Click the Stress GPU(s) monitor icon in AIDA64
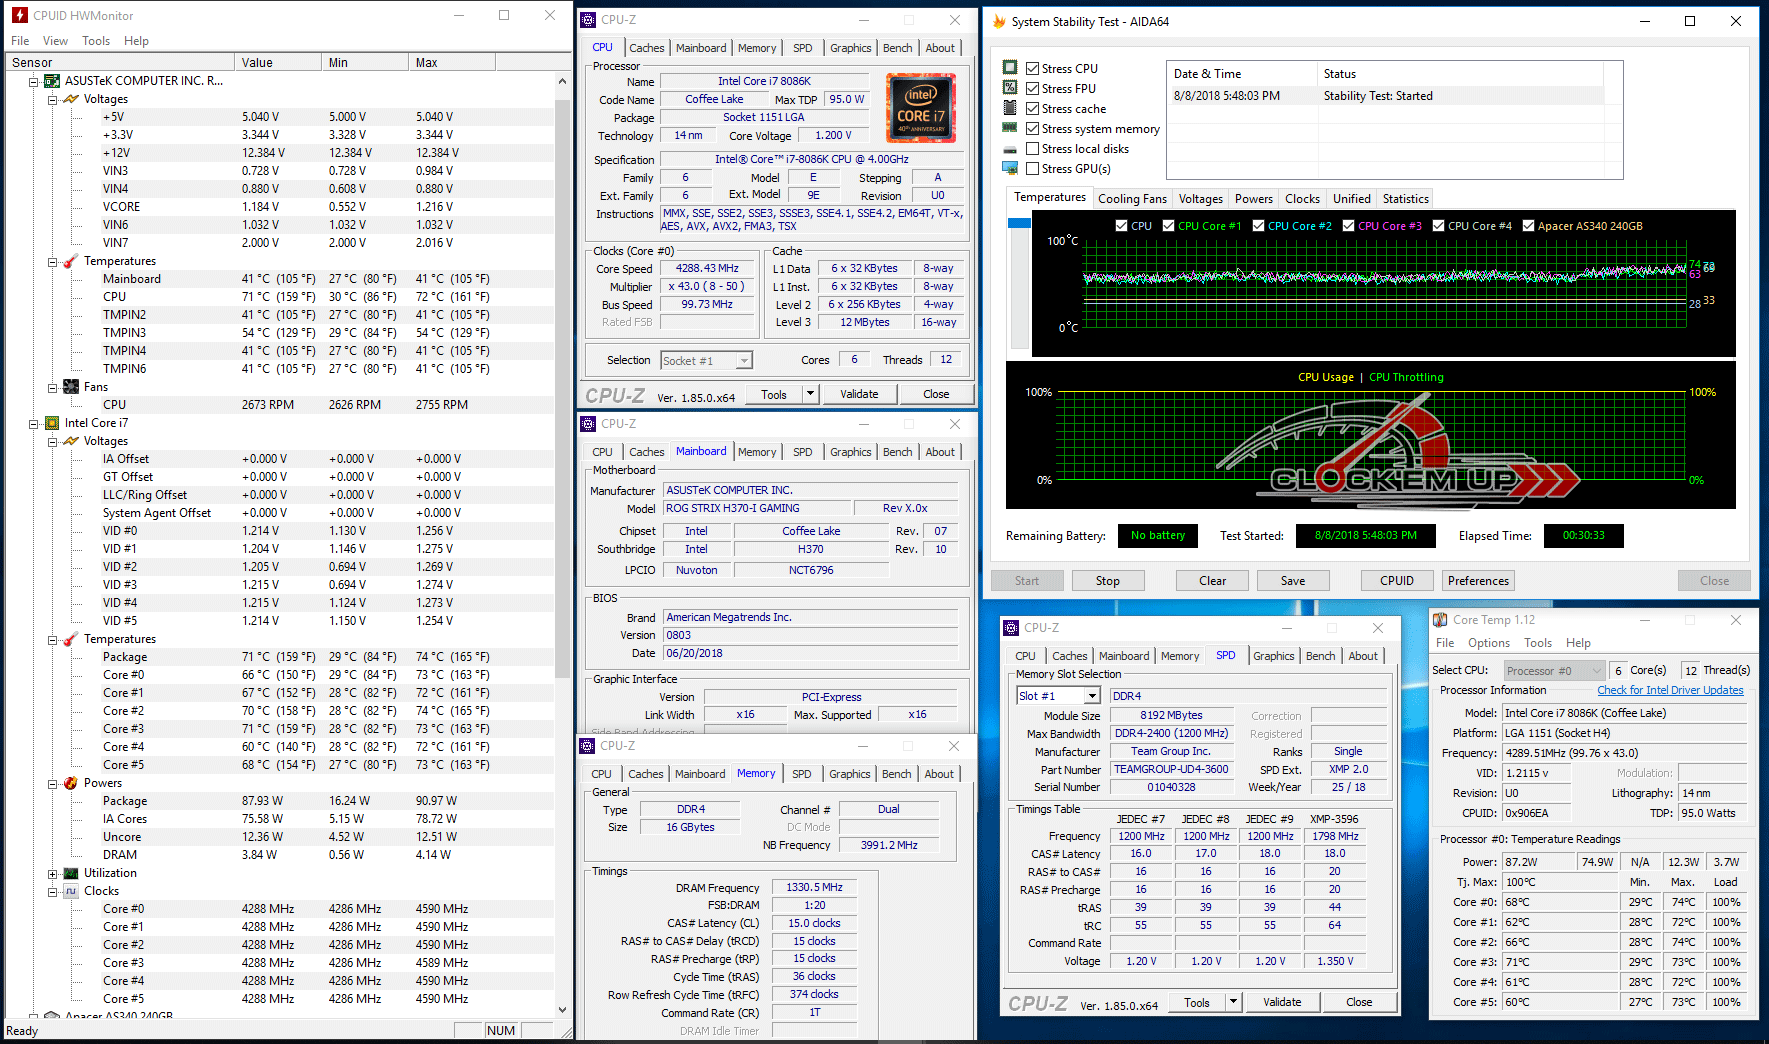 1010,169
